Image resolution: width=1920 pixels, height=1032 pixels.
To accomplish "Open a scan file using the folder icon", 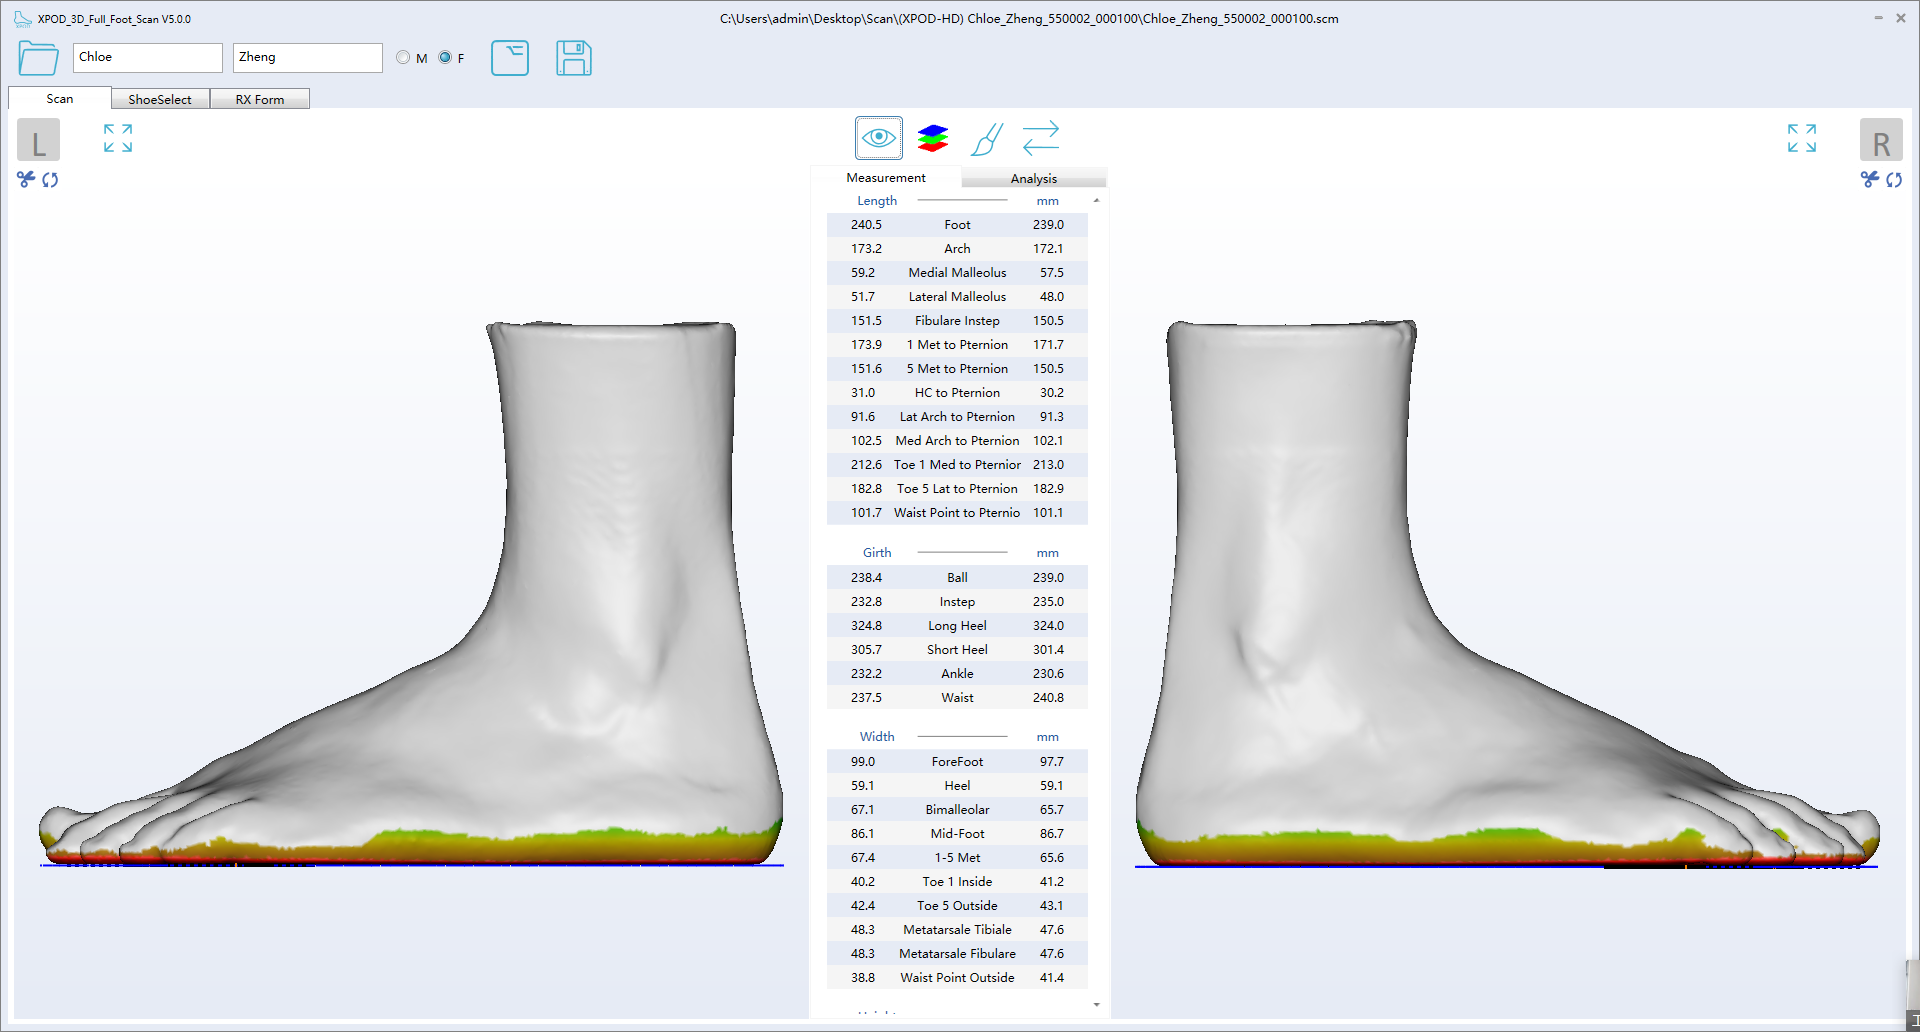I will coord(37,58).
